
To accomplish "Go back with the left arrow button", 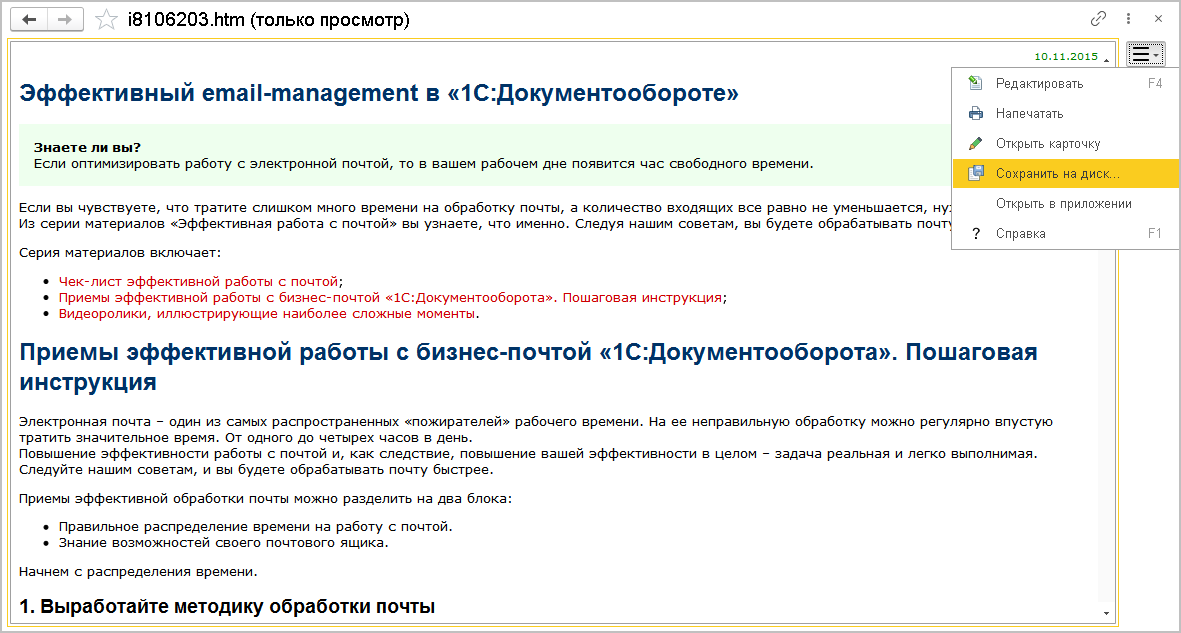I will (31, 20).
